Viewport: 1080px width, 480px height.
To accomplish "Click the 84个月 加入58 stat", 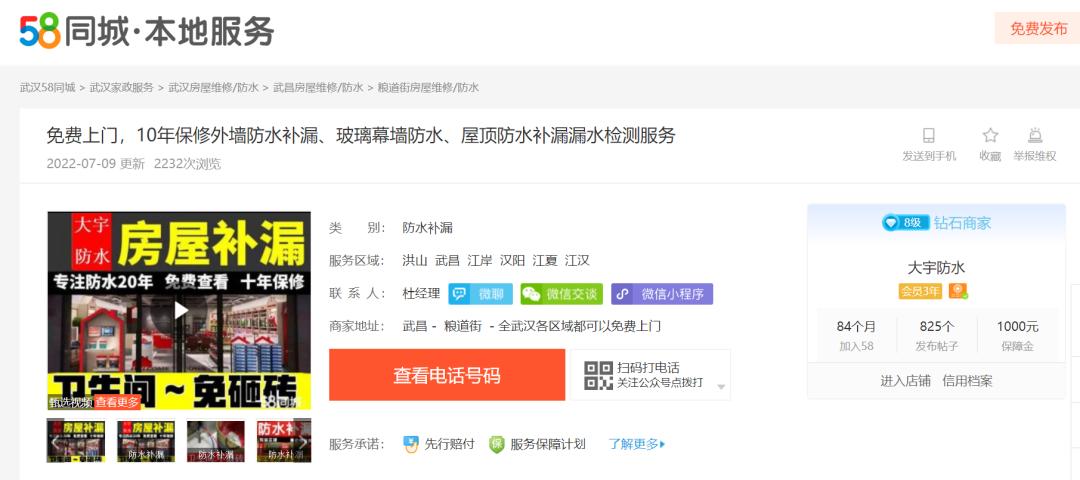I will tap(856, 335).
